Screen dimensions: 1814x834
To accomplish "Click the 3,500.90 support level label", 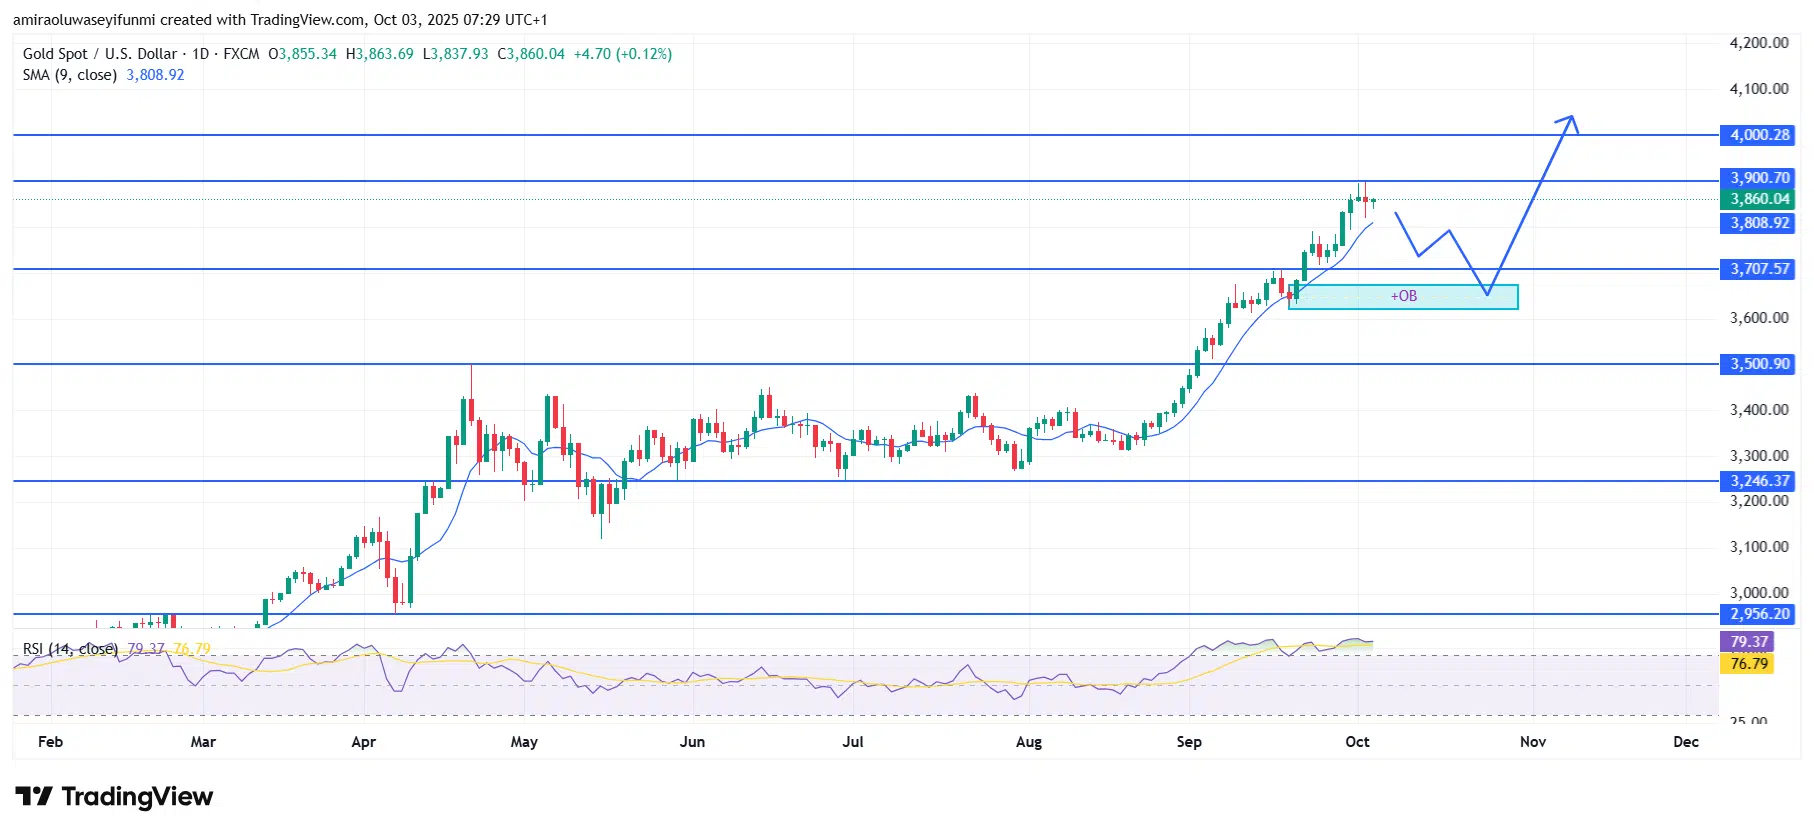I will click(x=1759, y=364).
